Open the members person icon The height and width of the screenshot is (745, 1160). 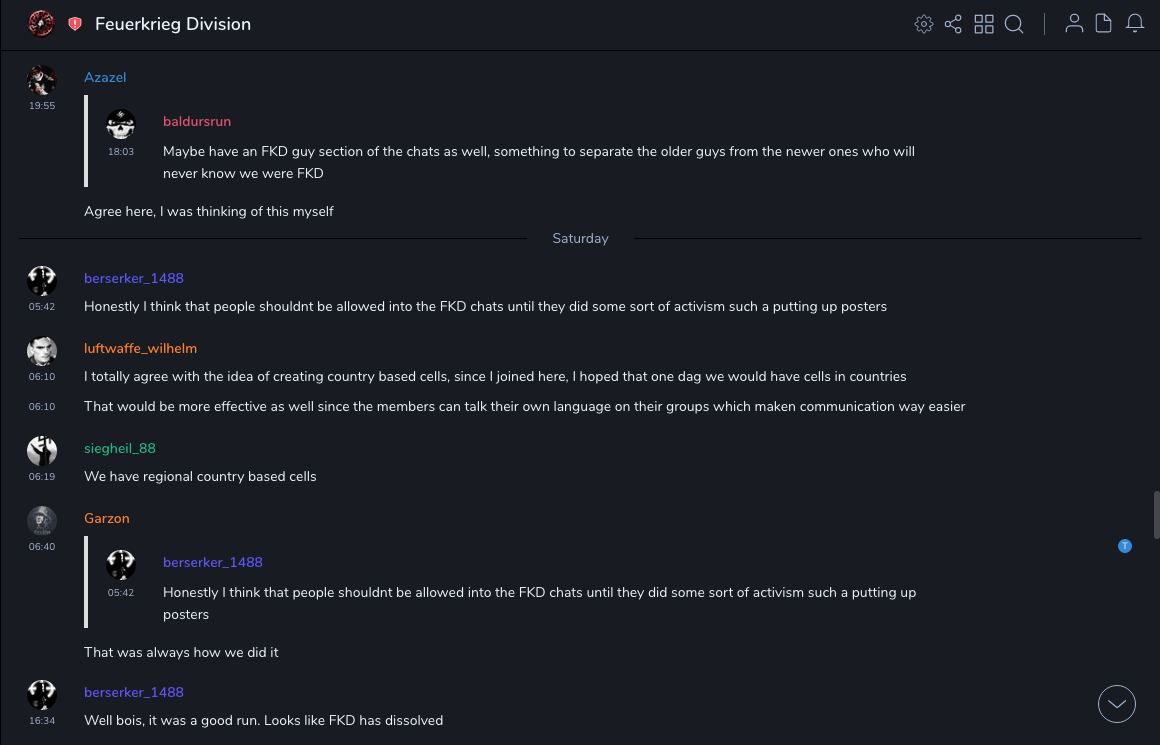pyautogui.click(x=1074, y=24)
